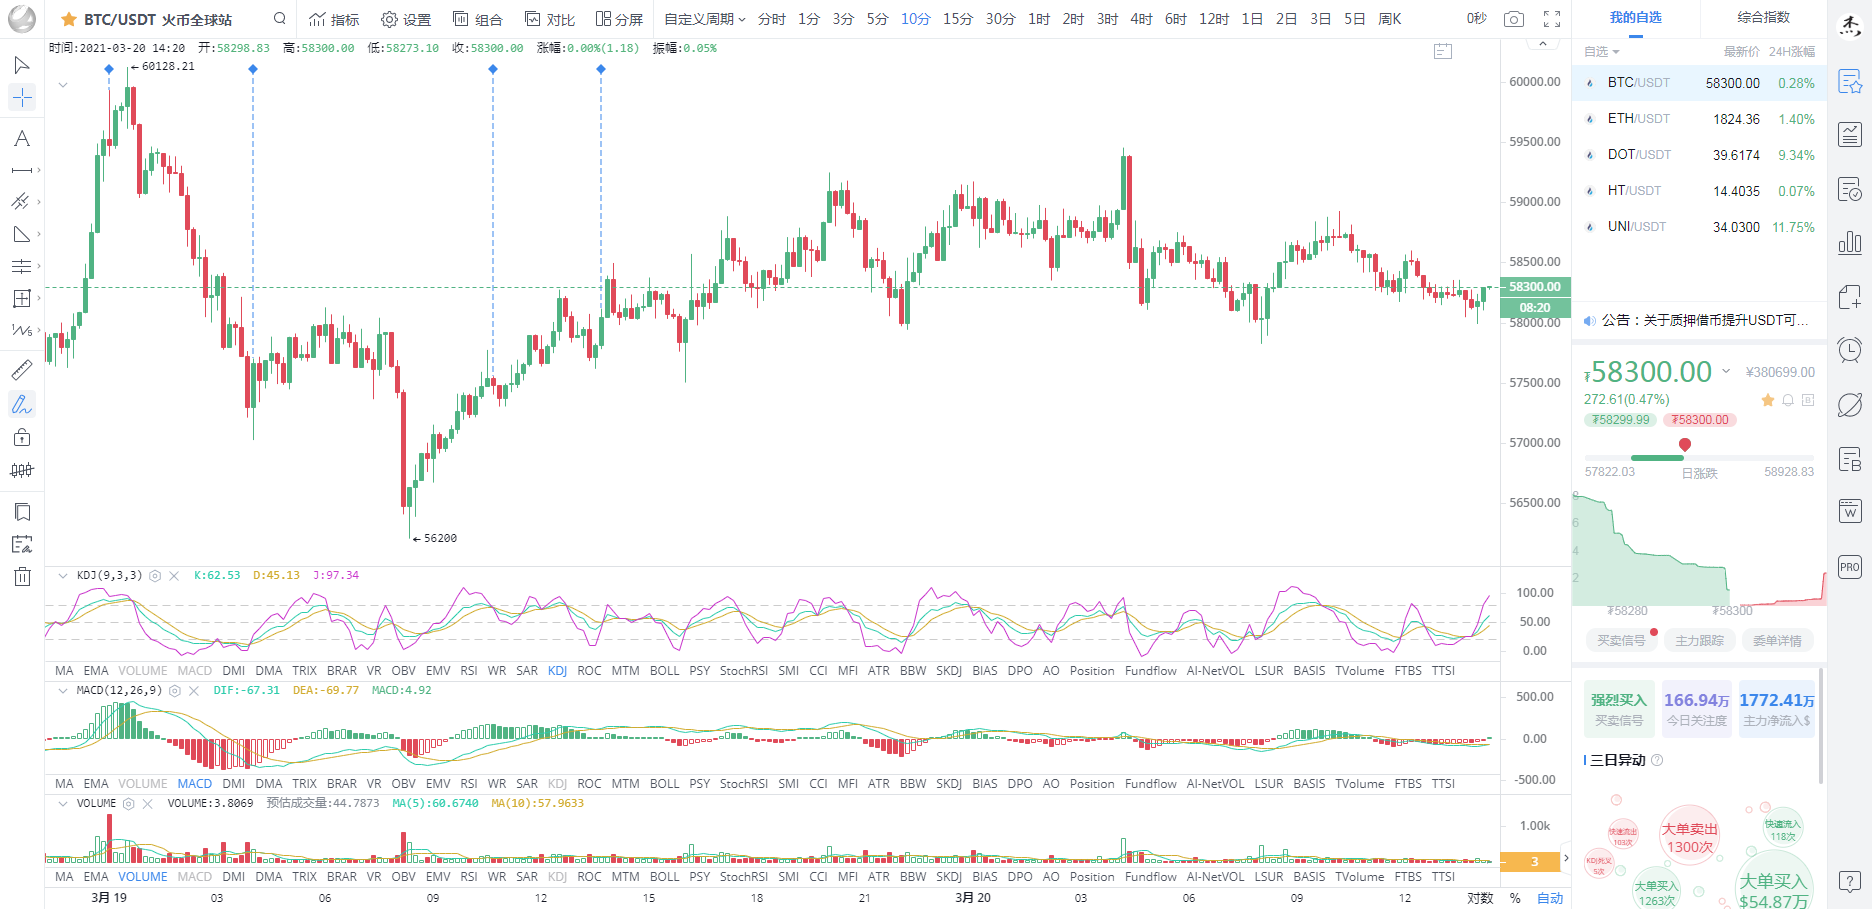Expand the 自选 watchlist dropdown
This screenshot has width=1872, height=909.
(x=1601, y=51)
